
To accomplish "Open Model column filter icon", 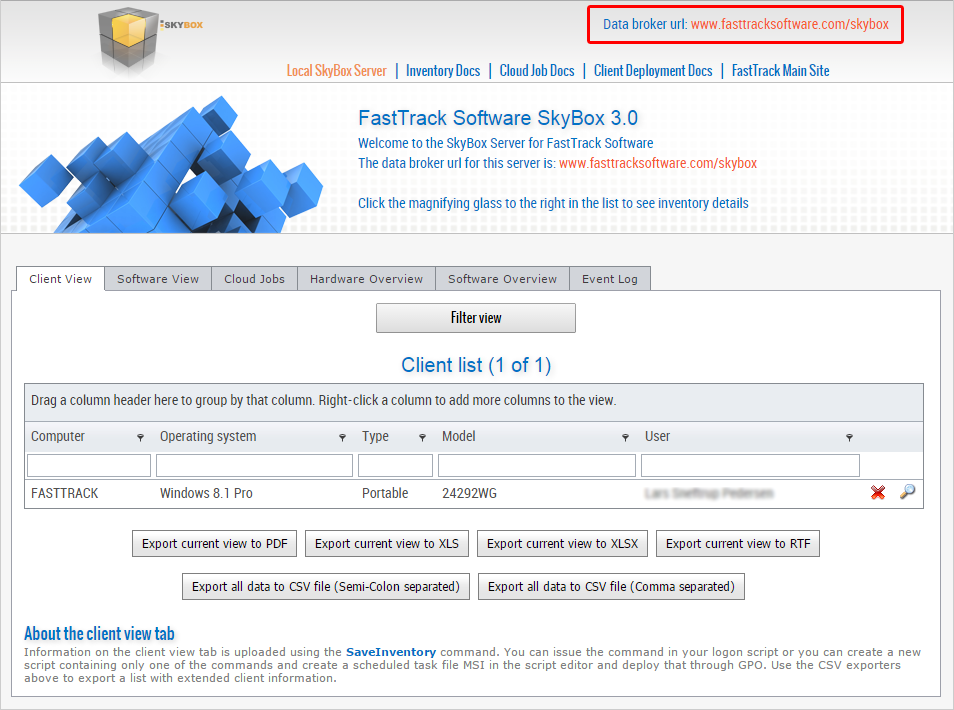I will click(625, 437).
